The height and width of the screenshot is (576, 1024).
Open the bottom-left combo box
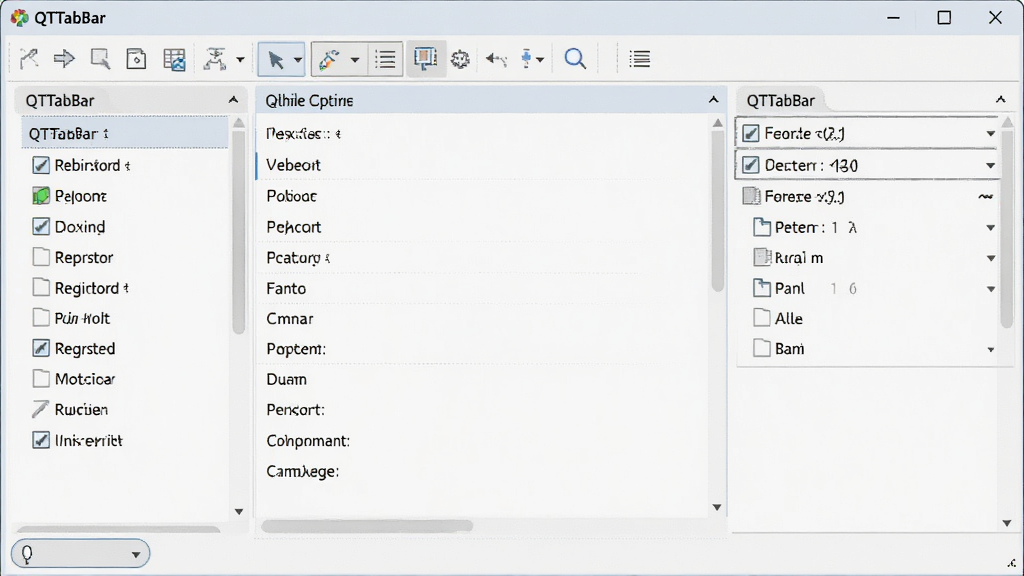(x=80, y=554)
